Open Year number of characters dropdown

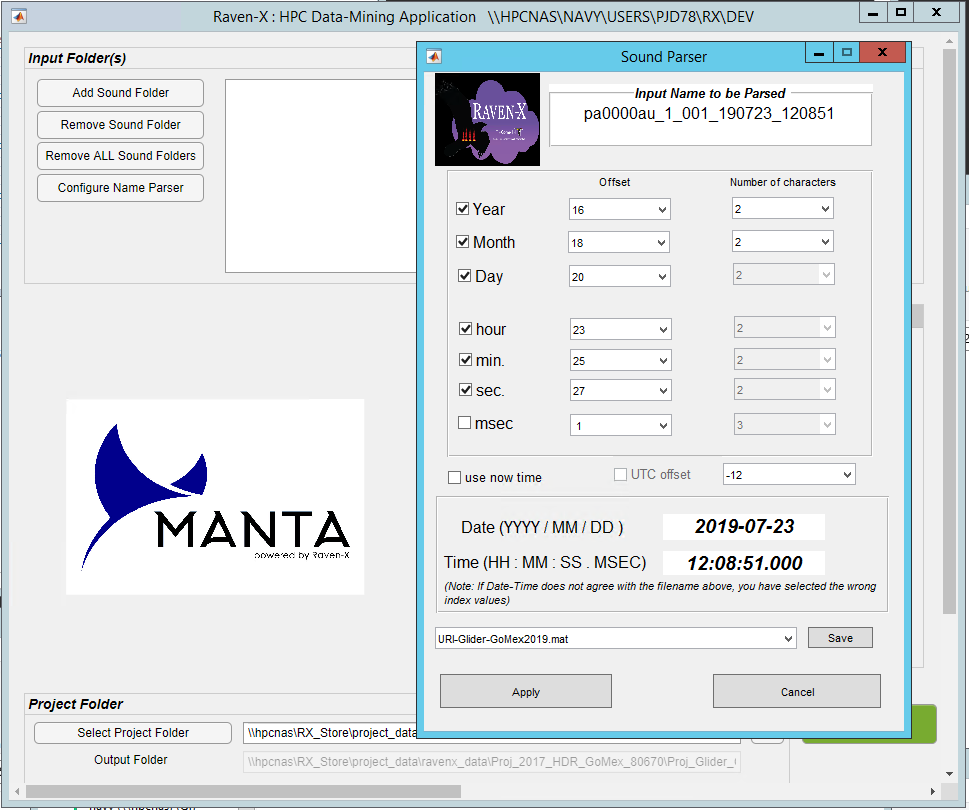pos(782,209)
